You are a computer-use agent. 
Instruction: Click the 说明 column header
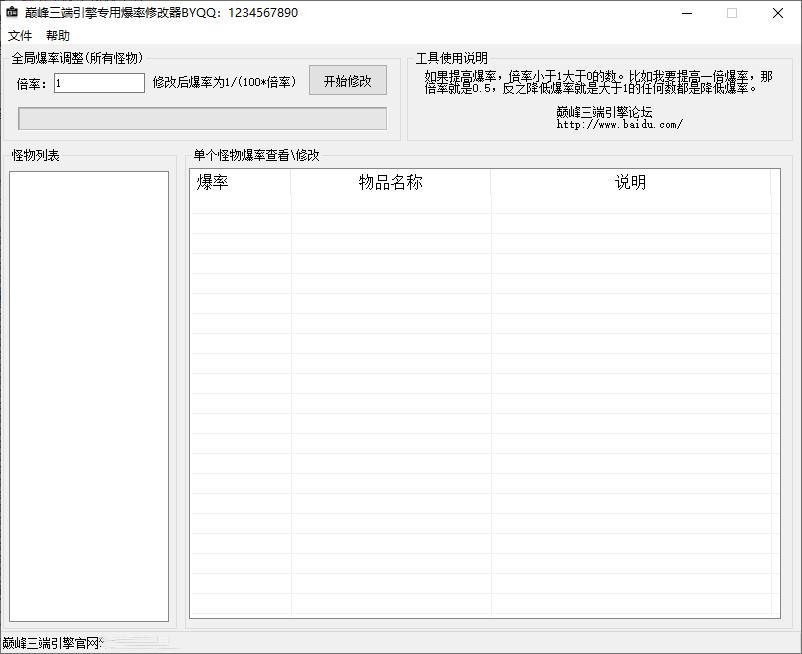pyautogui.click(x=630, y=182)
